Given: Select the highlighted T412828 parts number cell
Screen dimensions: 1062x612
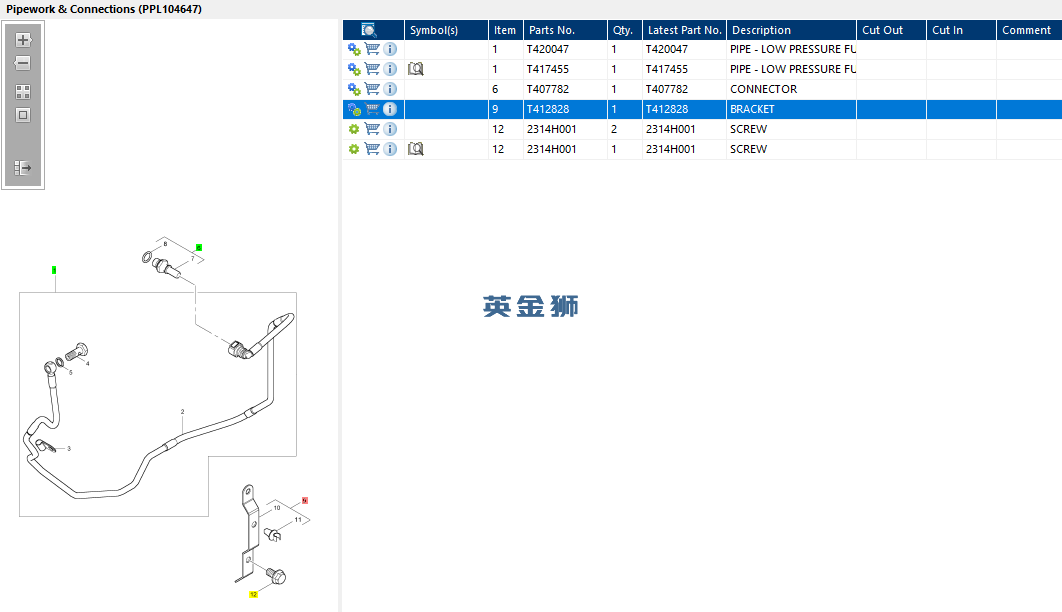Looking at the screenshot, I should [x=565, y=109].
